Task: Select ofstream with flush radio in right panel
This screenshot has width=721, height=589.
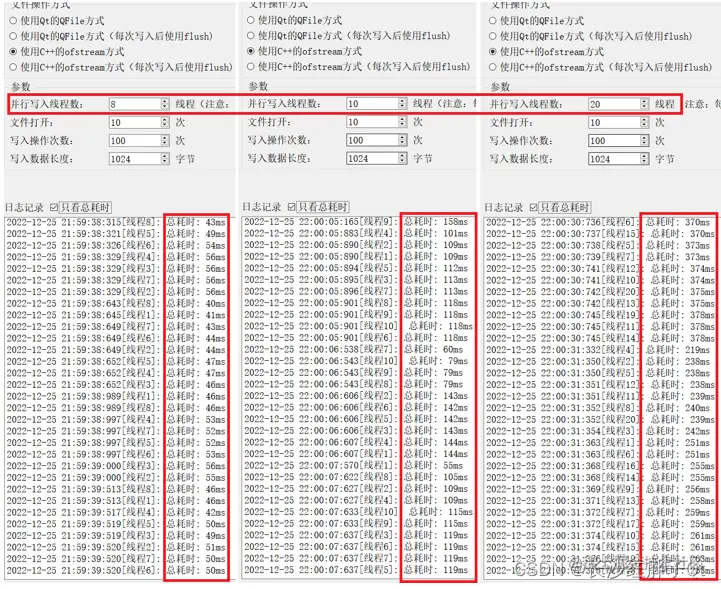Action: click(x=493, y=67)
